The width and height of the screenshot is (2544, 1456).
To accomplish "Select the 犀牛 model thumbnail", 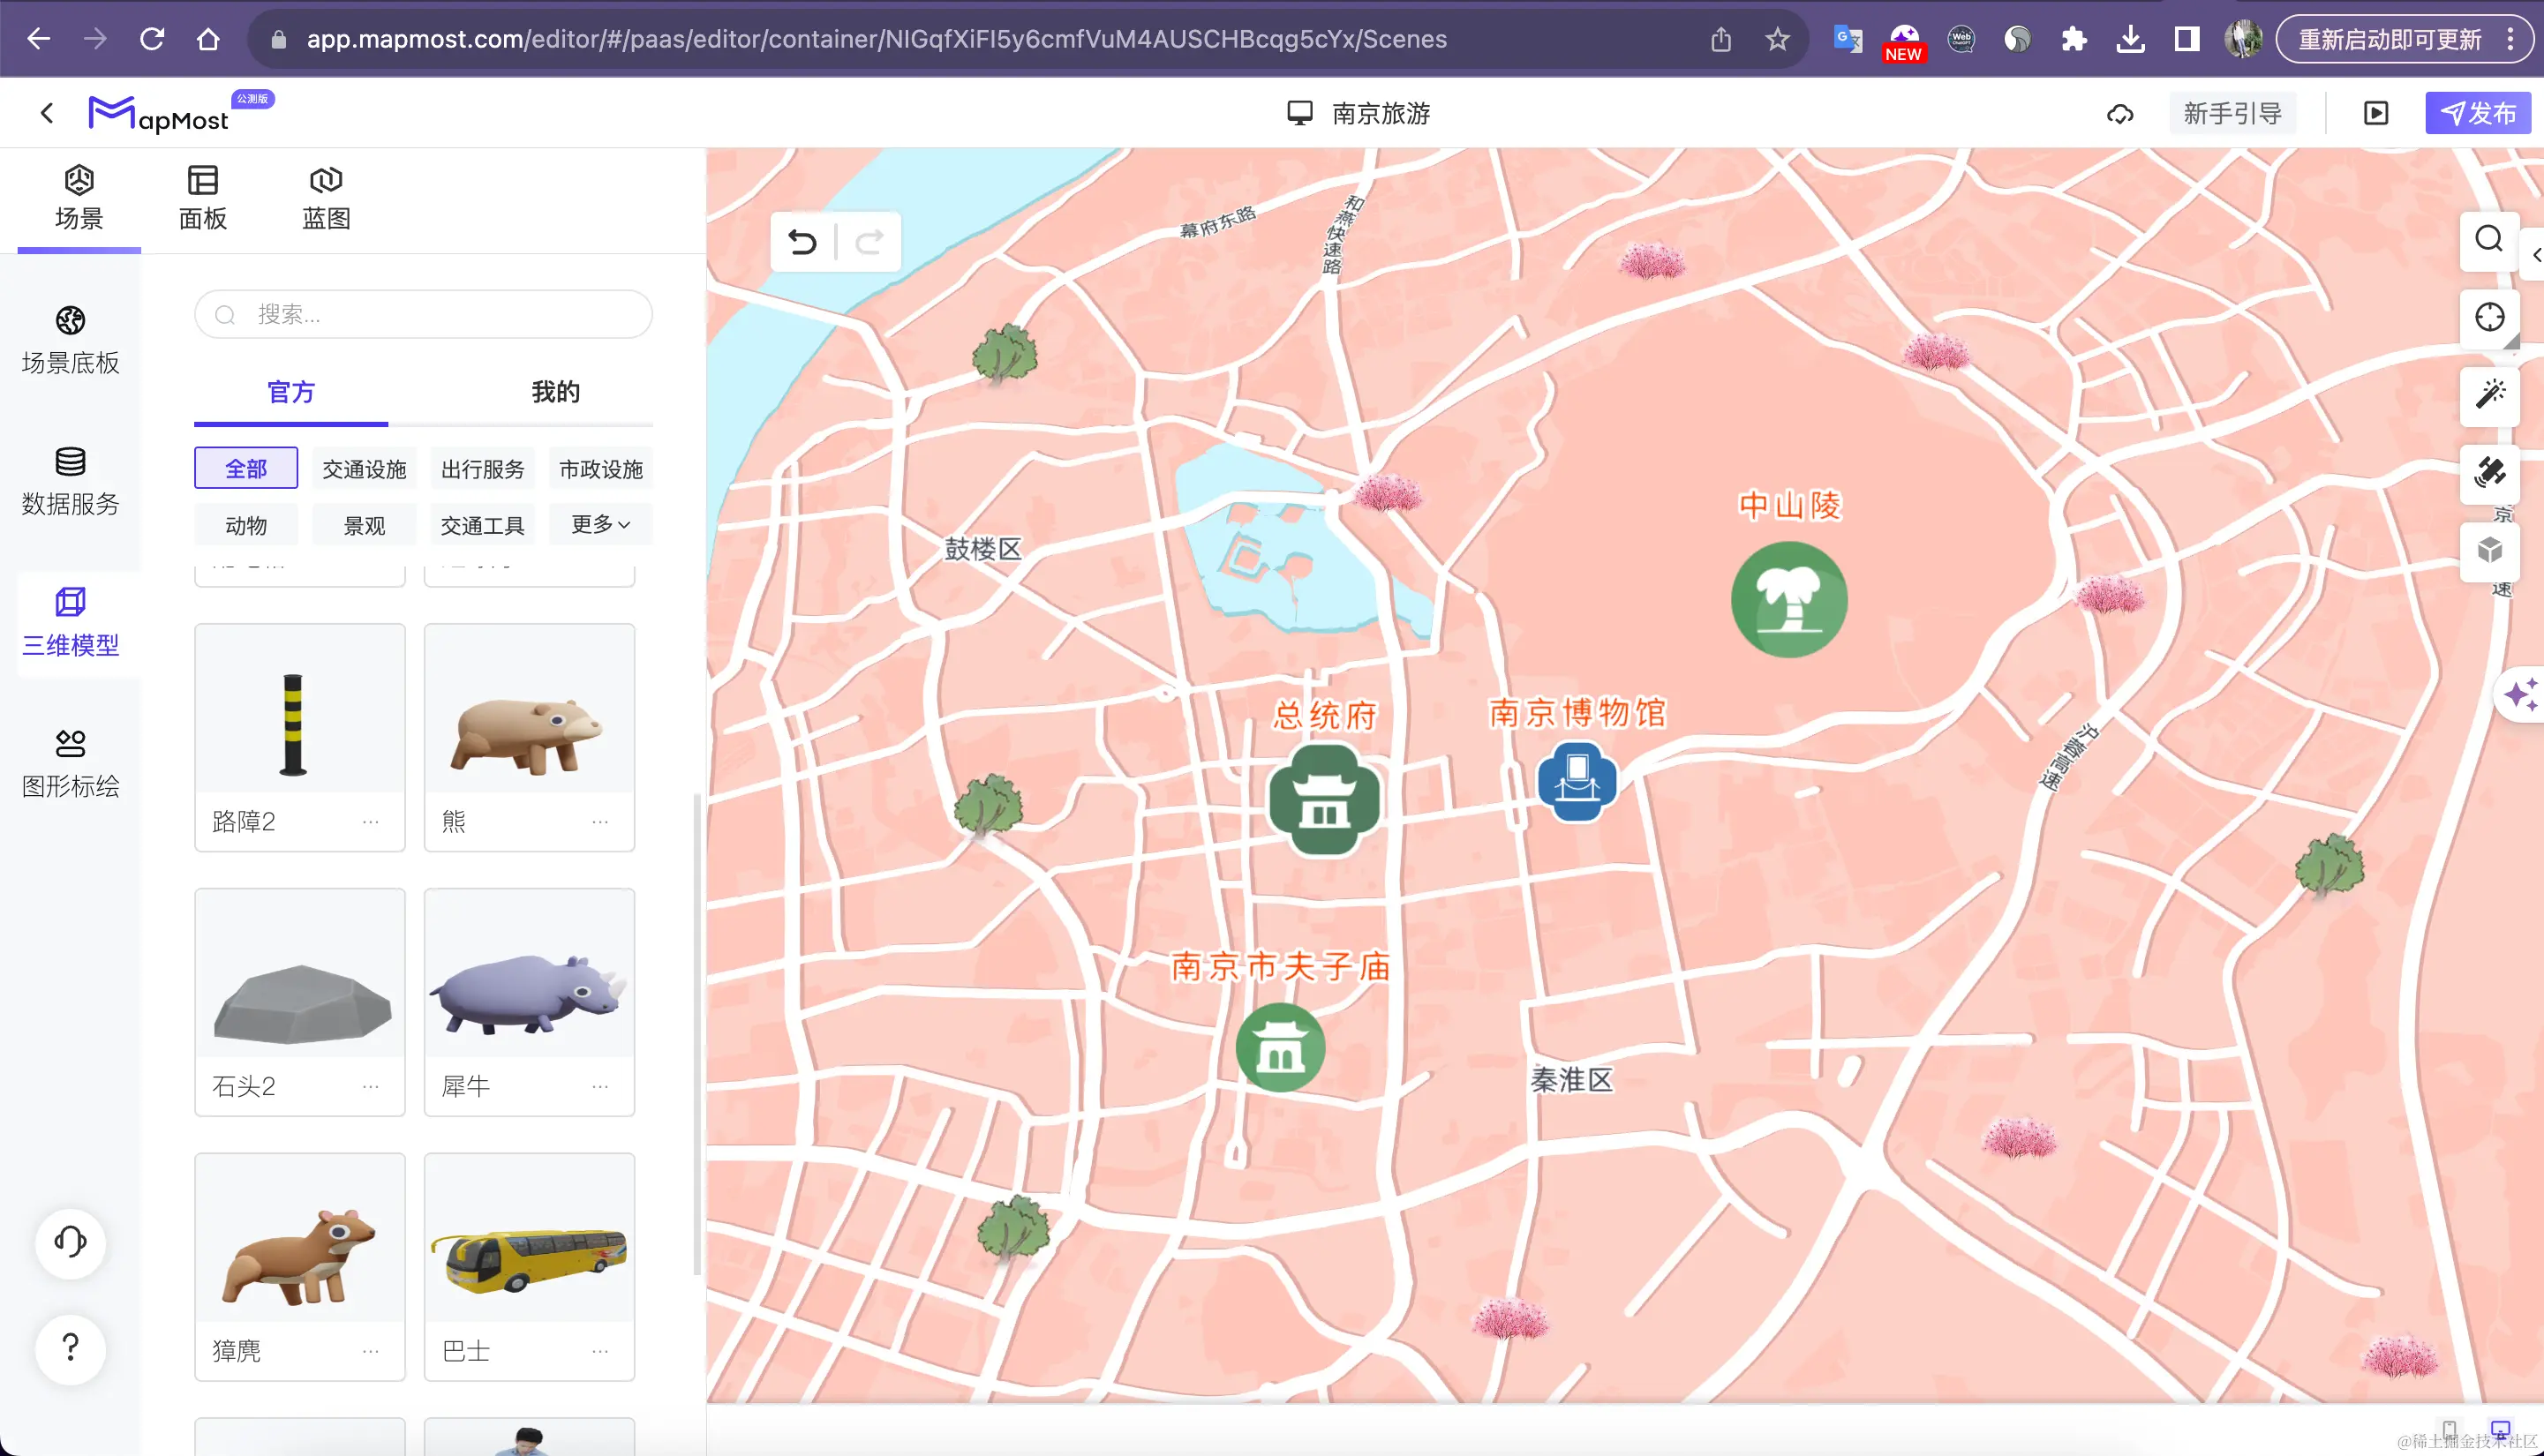I will pos(529,975).
